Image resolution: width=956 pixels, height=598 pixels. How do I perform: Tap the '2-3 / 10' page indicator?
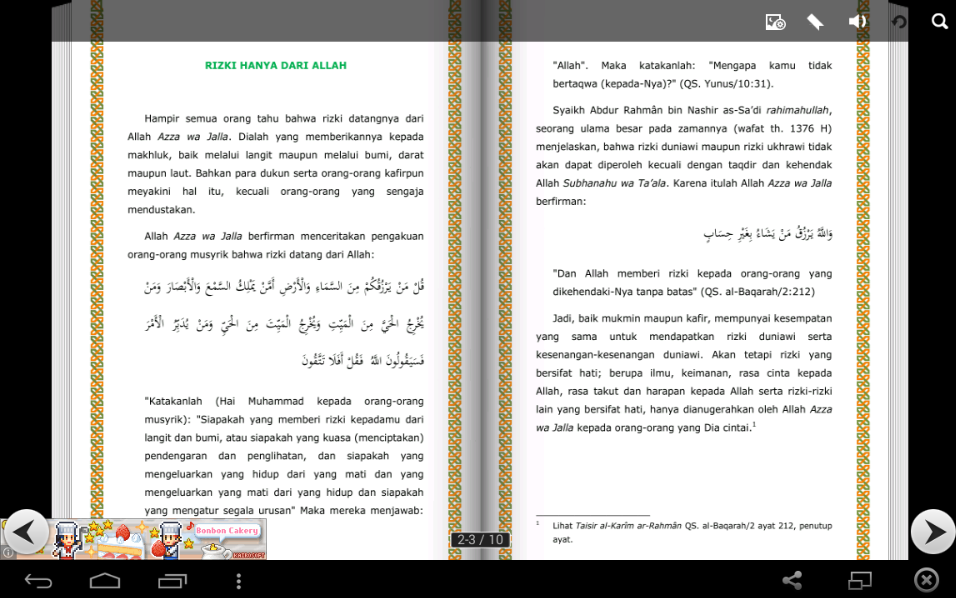click(x=480, y=539)
